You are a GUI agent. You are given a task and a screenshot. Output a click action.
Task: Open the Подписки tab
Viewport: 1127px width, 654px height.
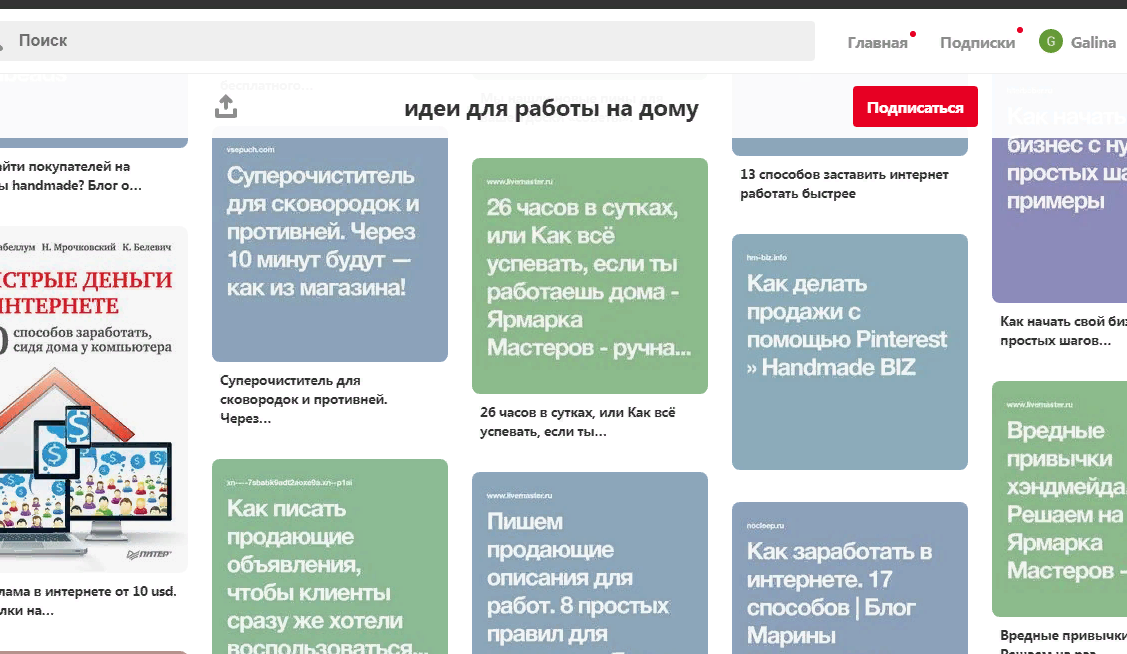click(x=978, y=42)
